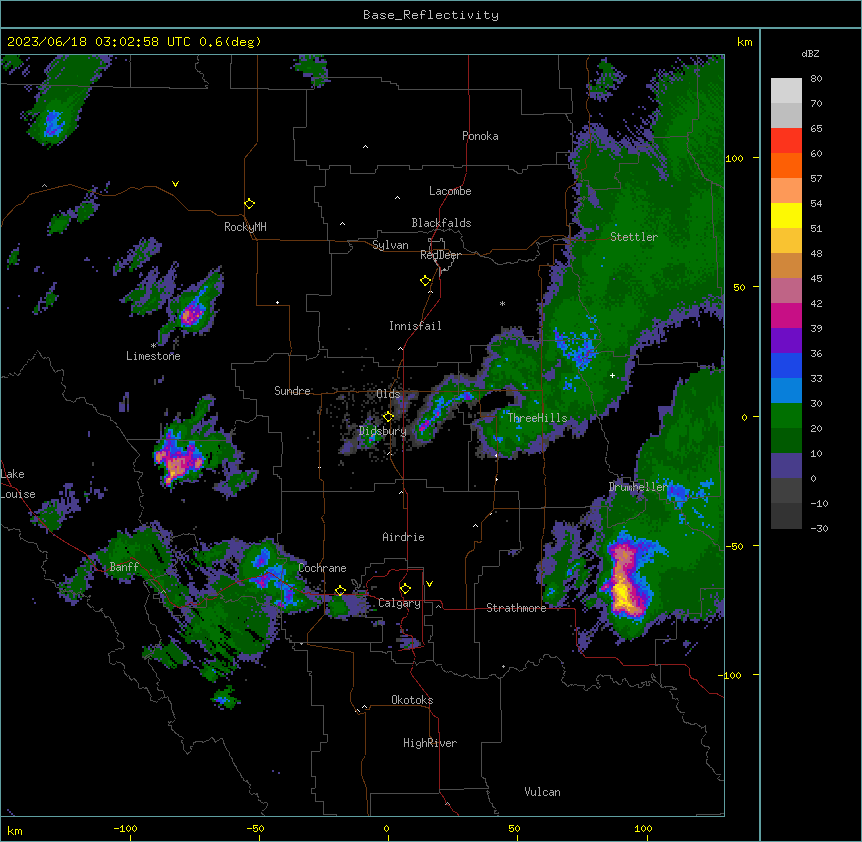
Task: Pick the orange 57-60 dBZ legend swatch
Action: pyautogui.click(x=786, y=165)
